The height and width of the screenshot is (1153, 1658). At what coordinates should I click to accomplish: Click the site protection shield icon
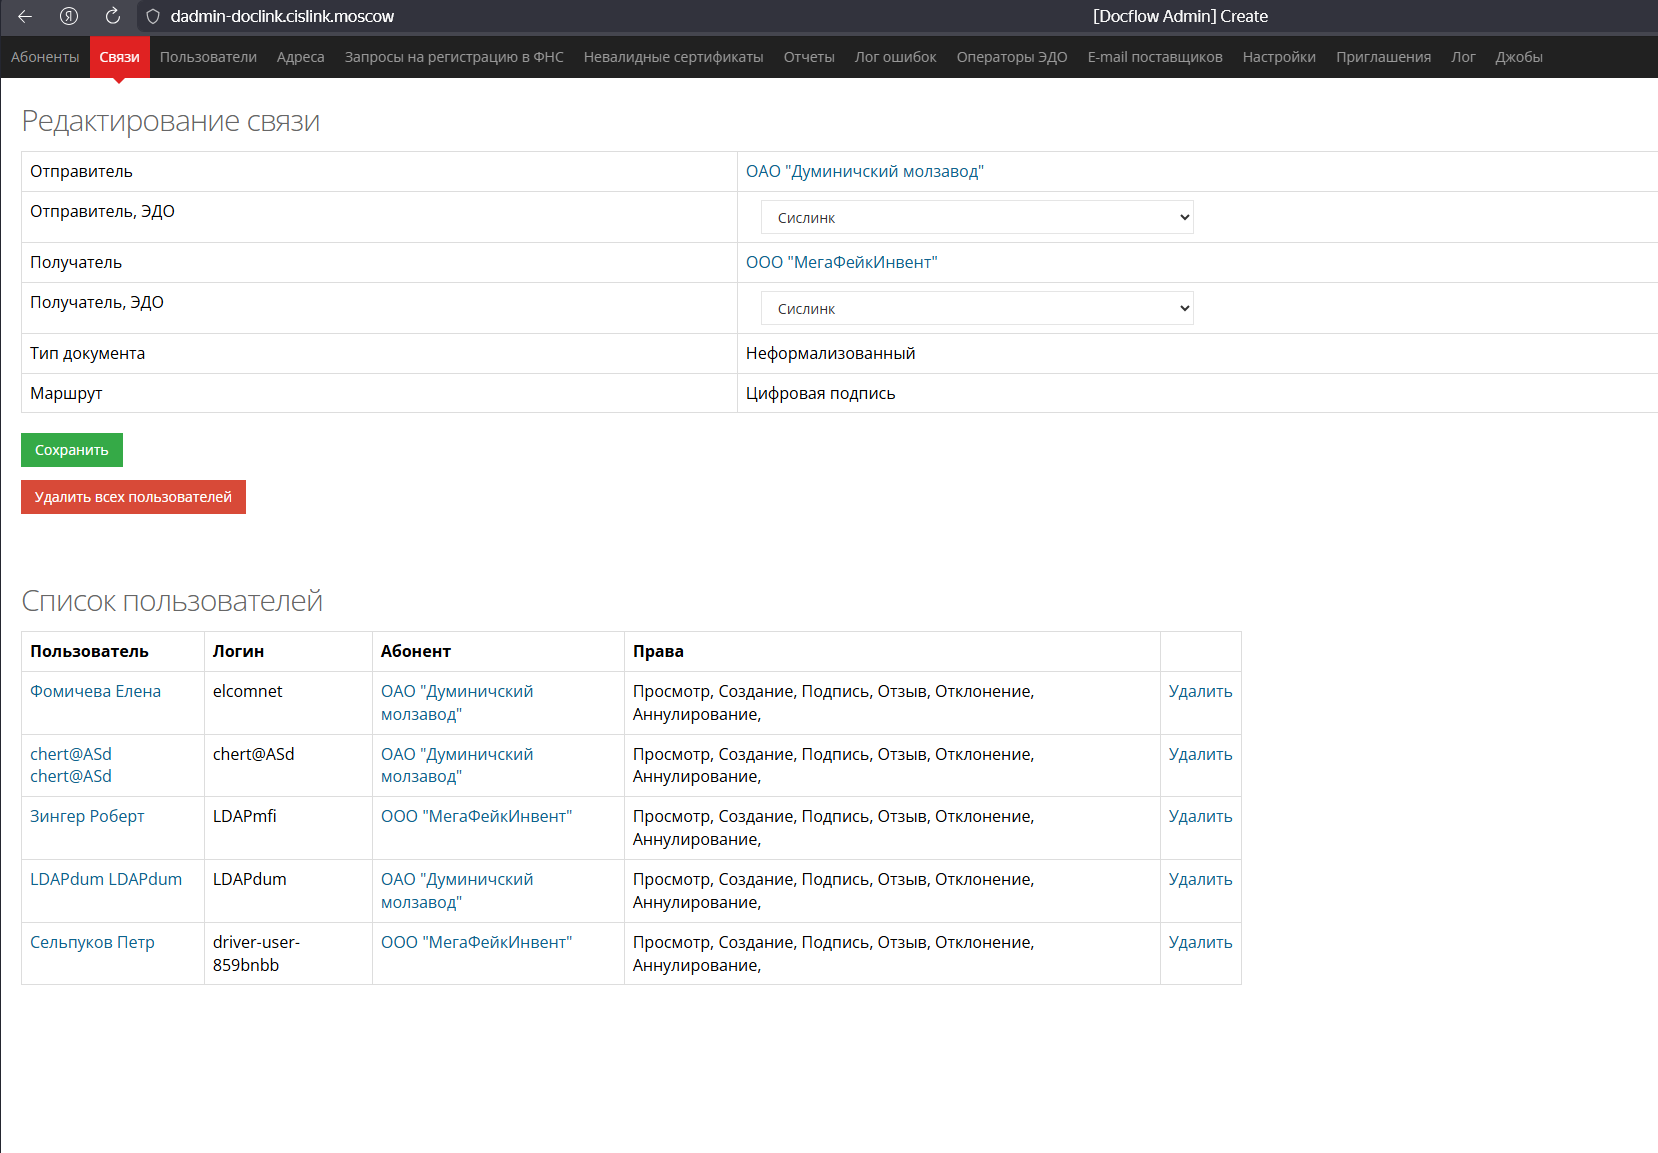[x=153, y=16]
